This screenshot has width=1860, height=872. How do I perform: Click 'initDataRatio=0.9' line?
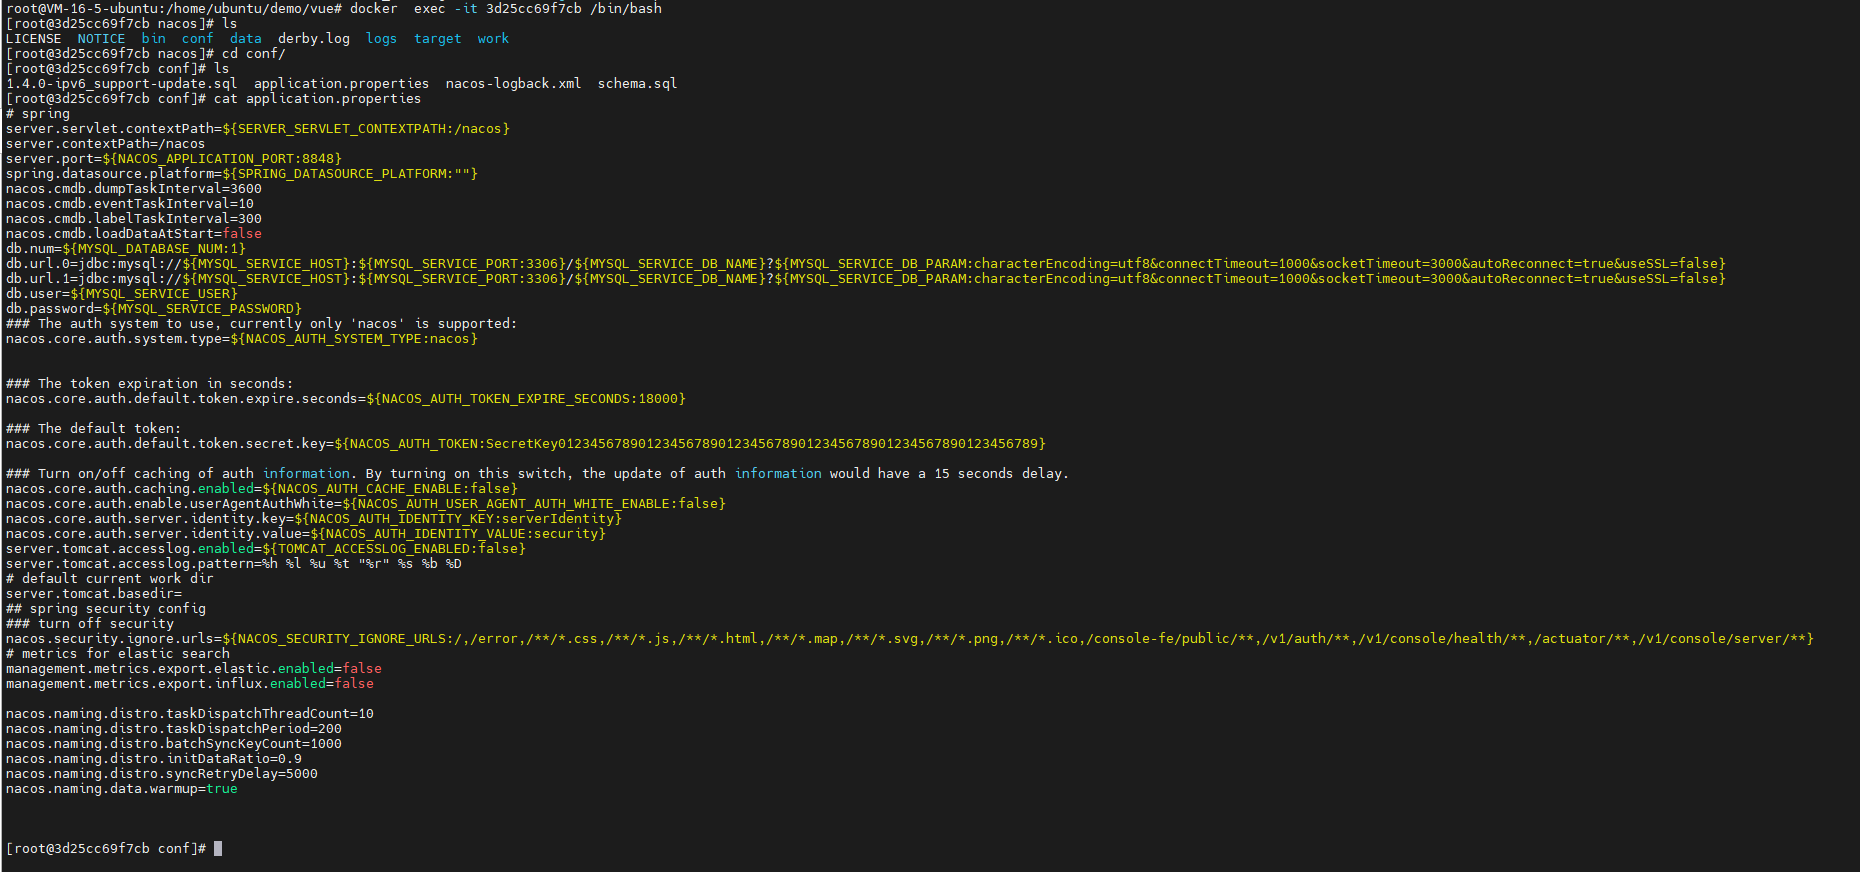click(154, 759)
